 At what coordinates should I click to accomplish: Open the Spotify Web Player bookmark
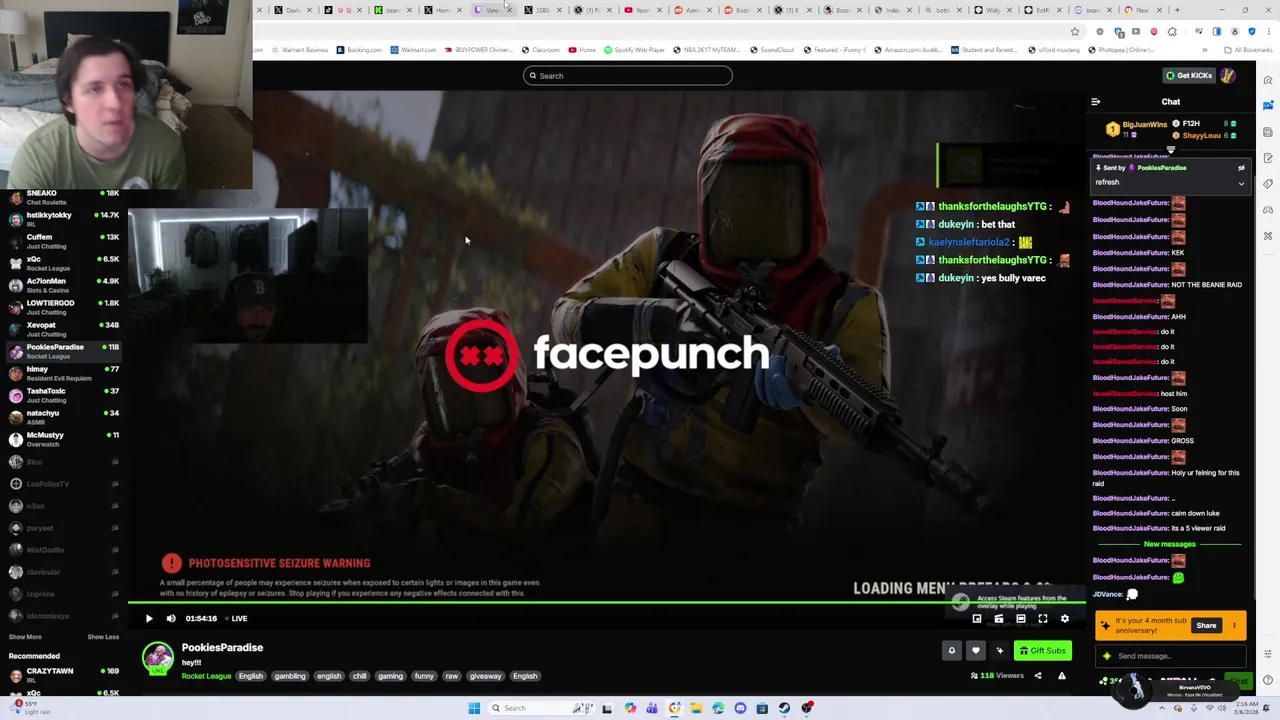click(634, 50)
